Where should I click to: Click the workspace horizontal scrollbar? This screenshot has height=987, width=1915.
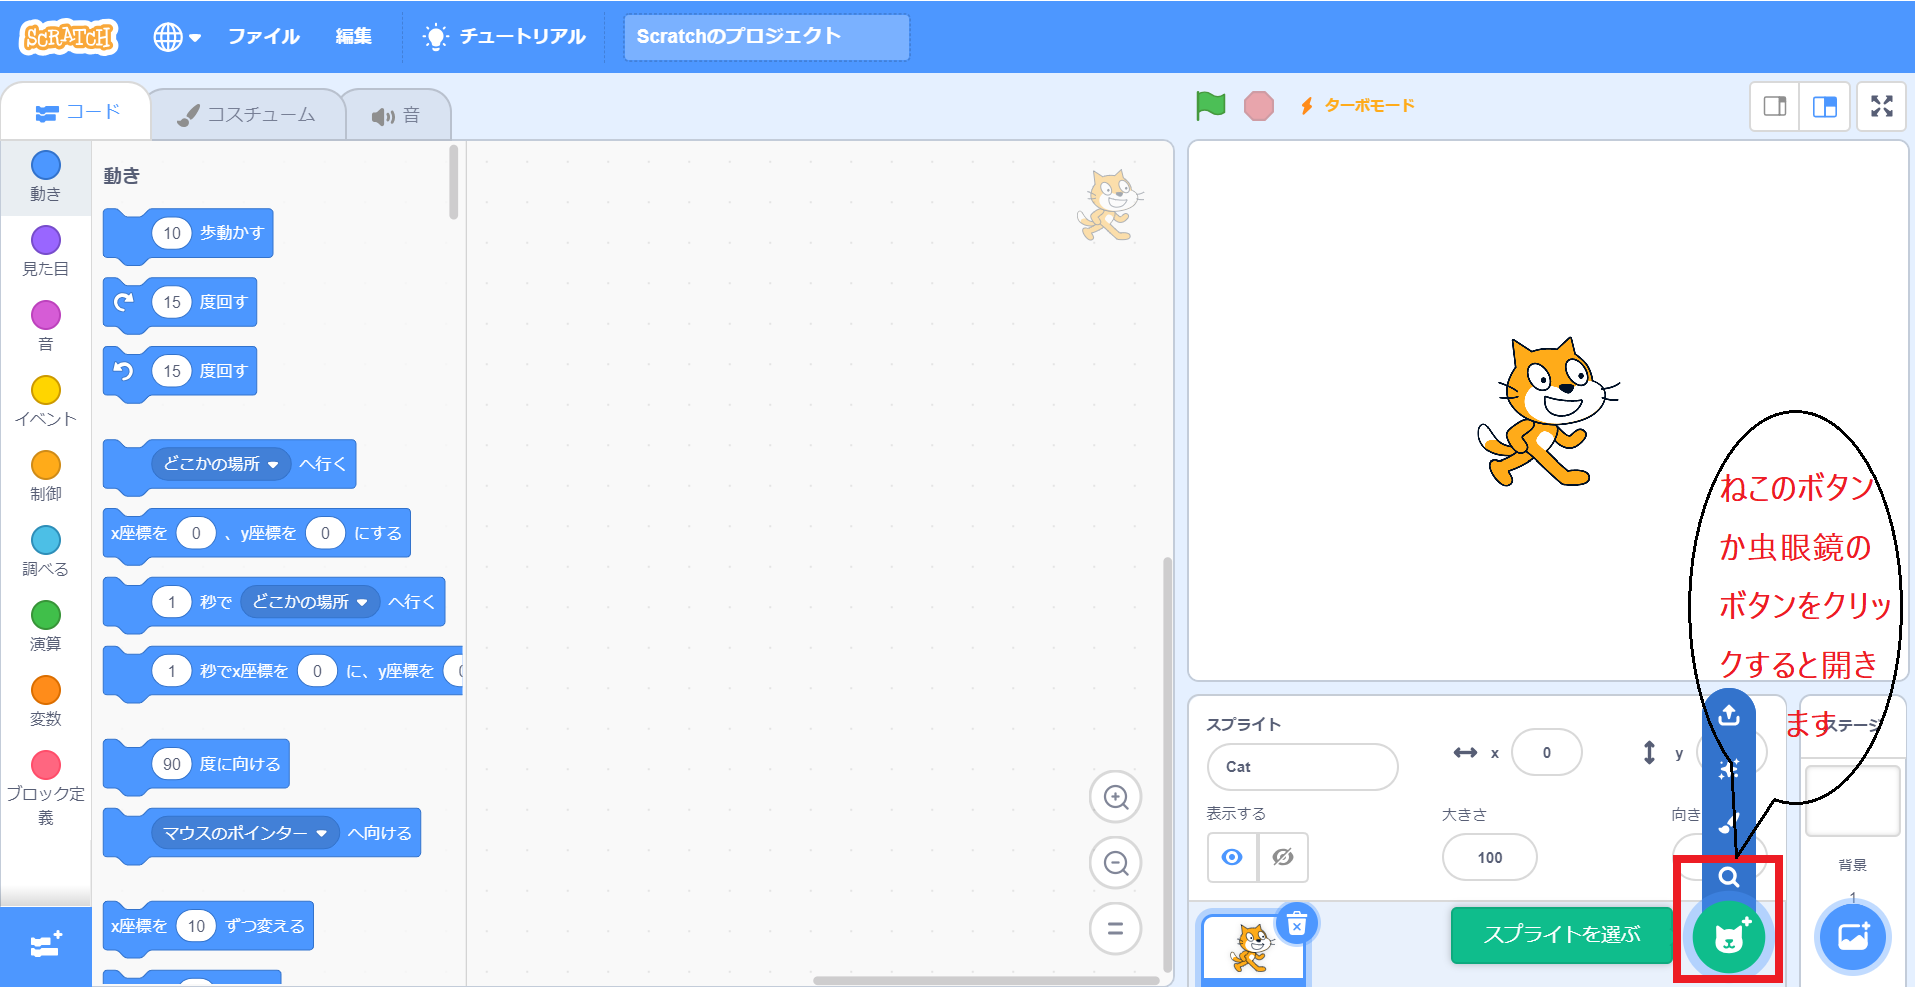coord(986,981)
